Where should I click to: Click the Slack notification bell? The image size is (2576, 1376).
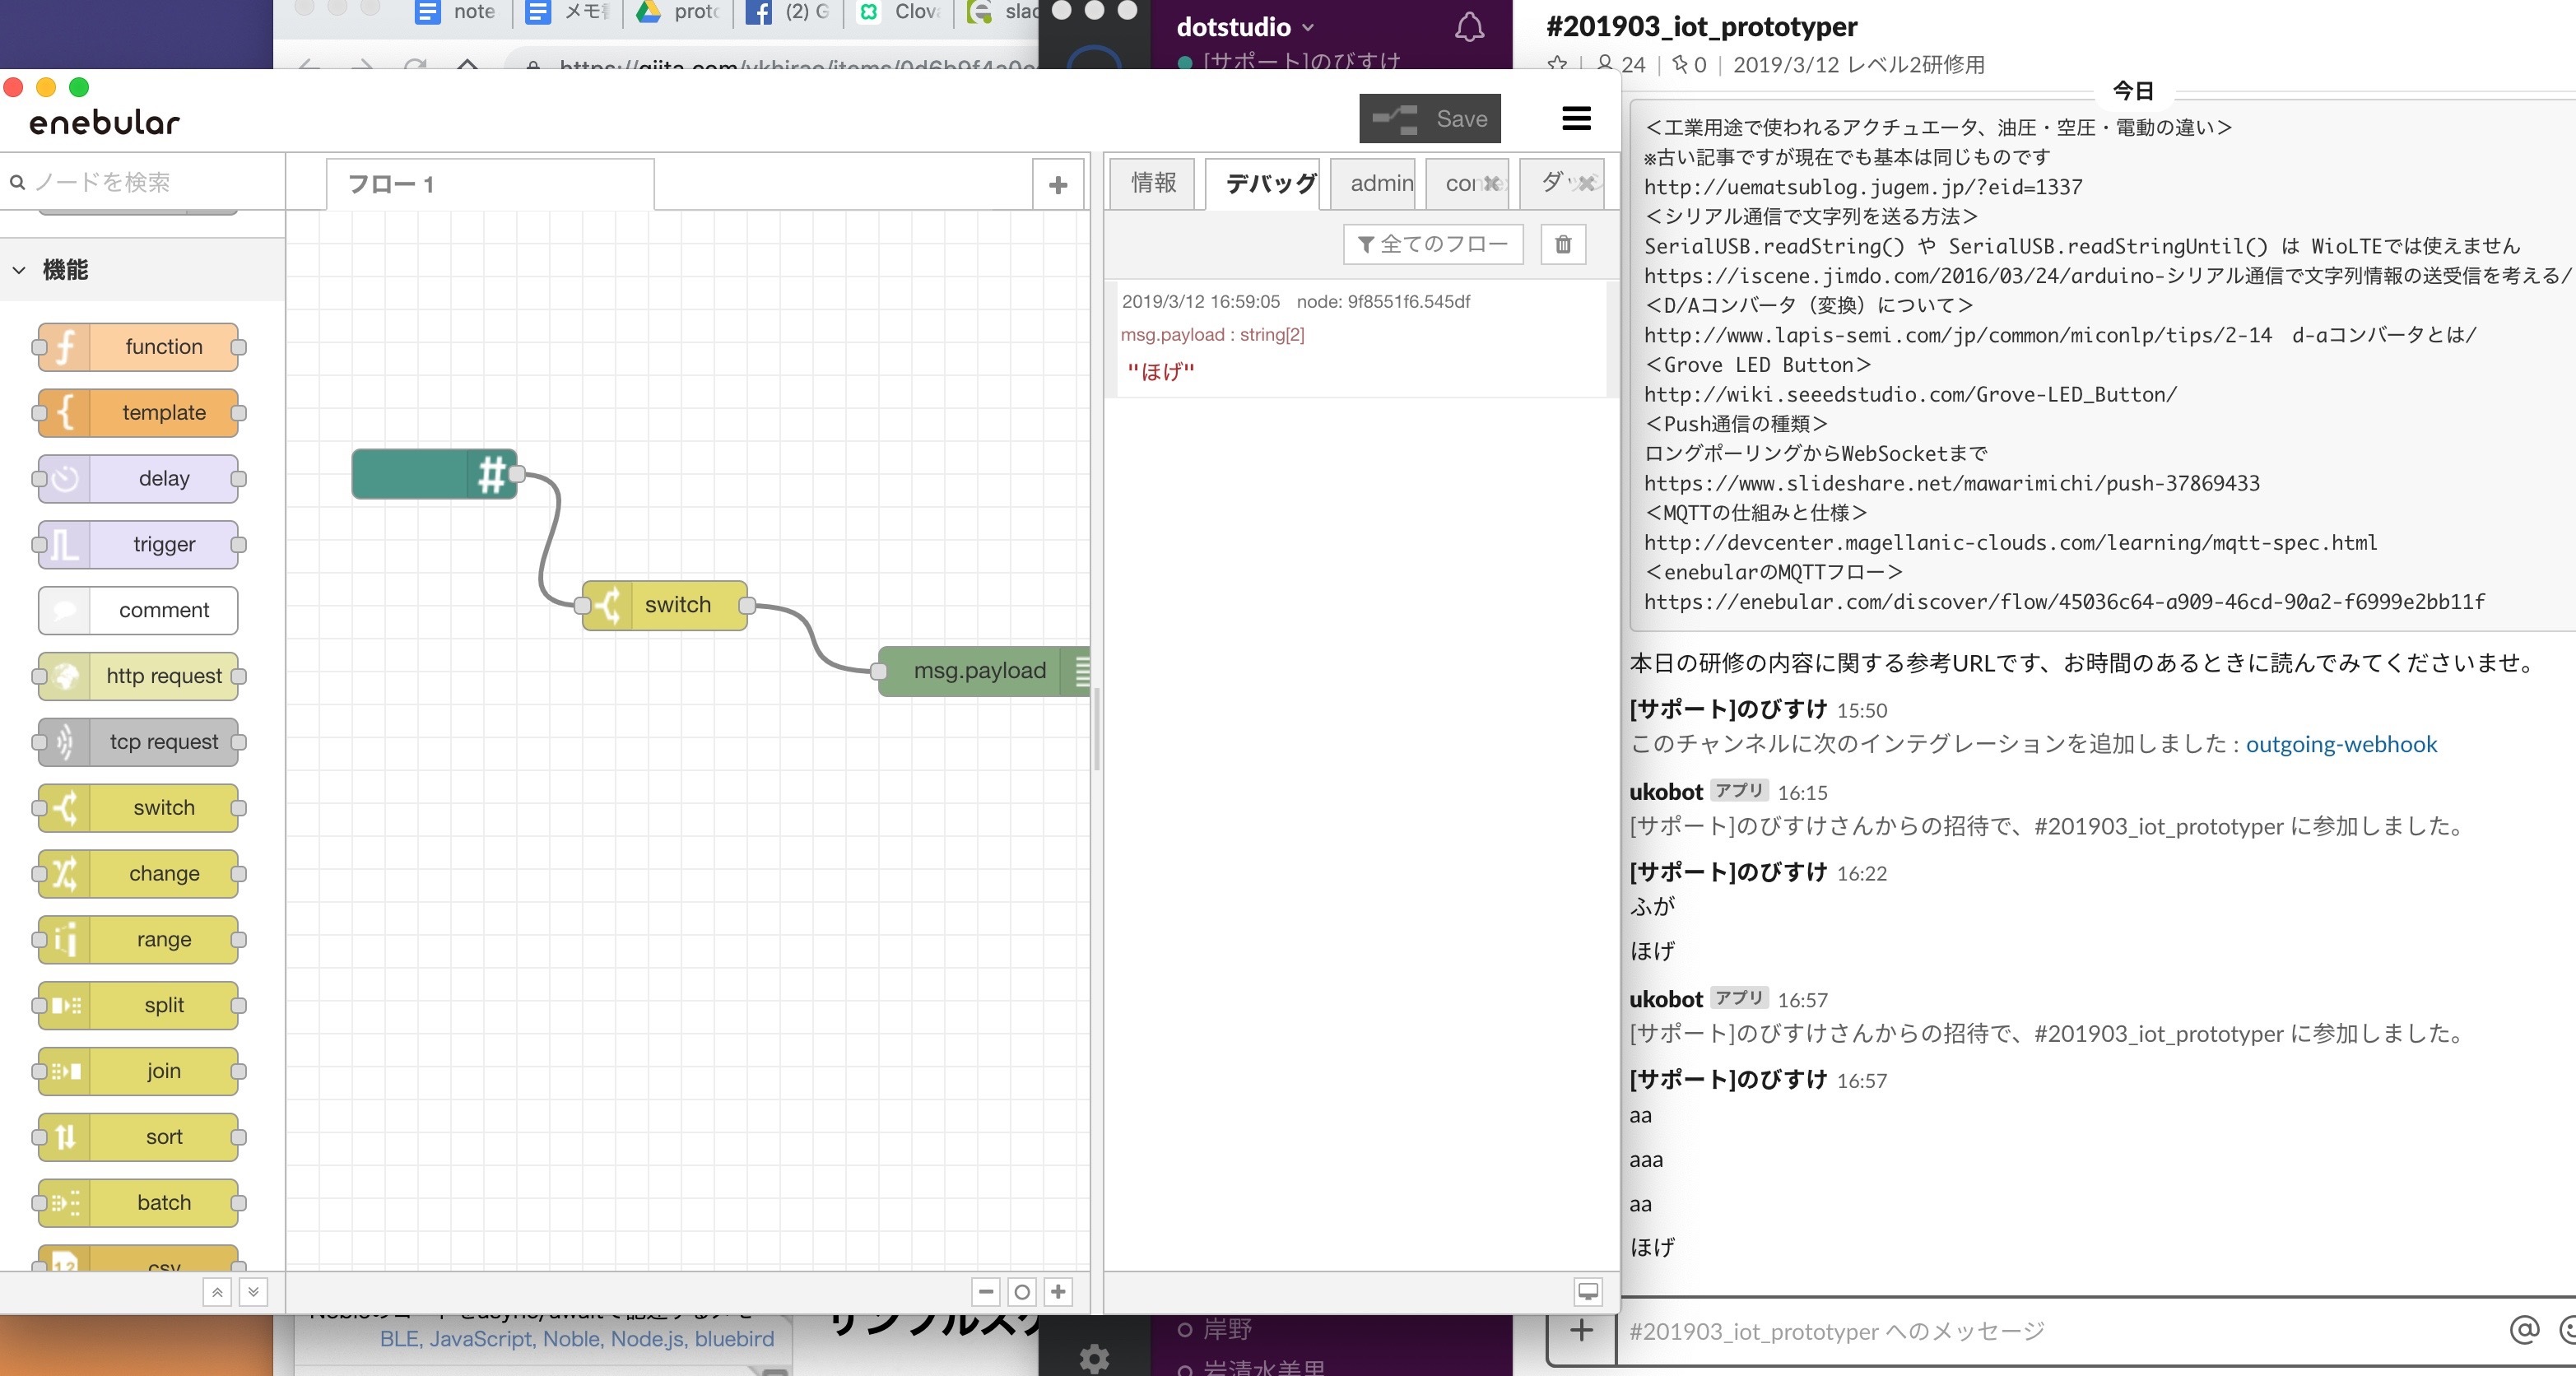coord(1469,27)
